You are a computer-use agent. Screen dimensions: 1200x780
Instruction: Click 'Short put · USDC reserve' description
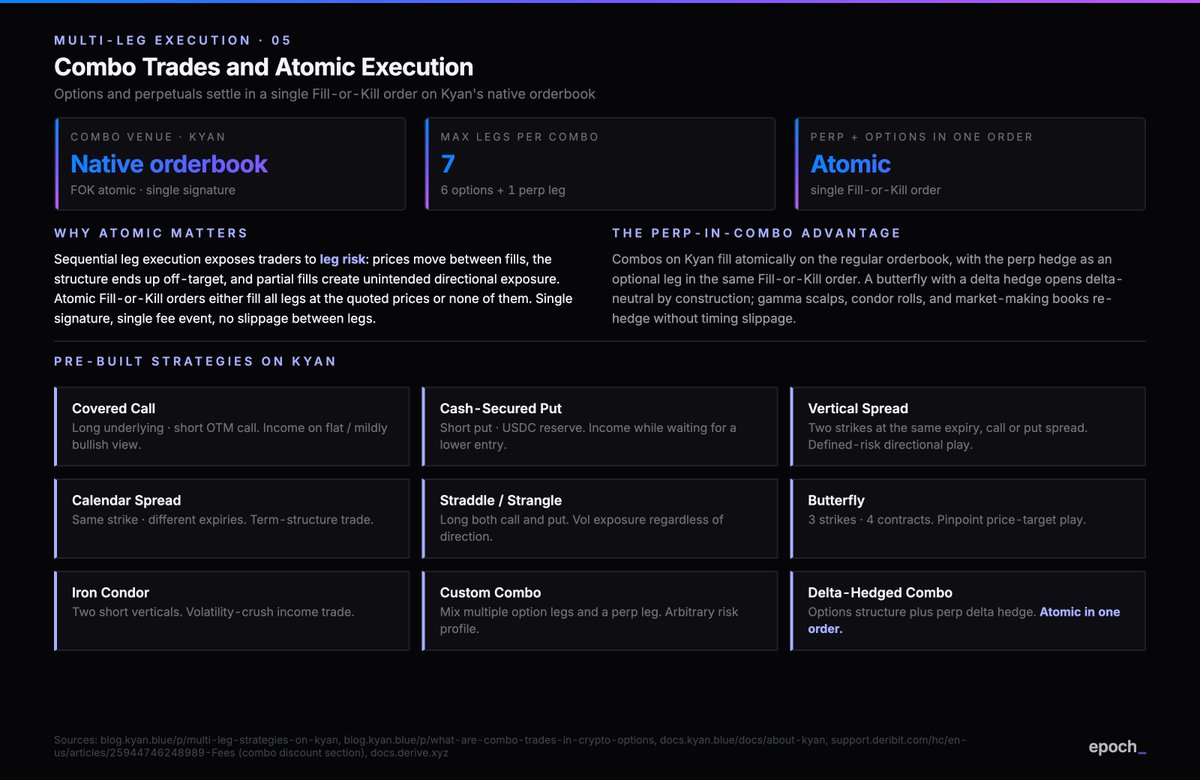pos(588,436)
